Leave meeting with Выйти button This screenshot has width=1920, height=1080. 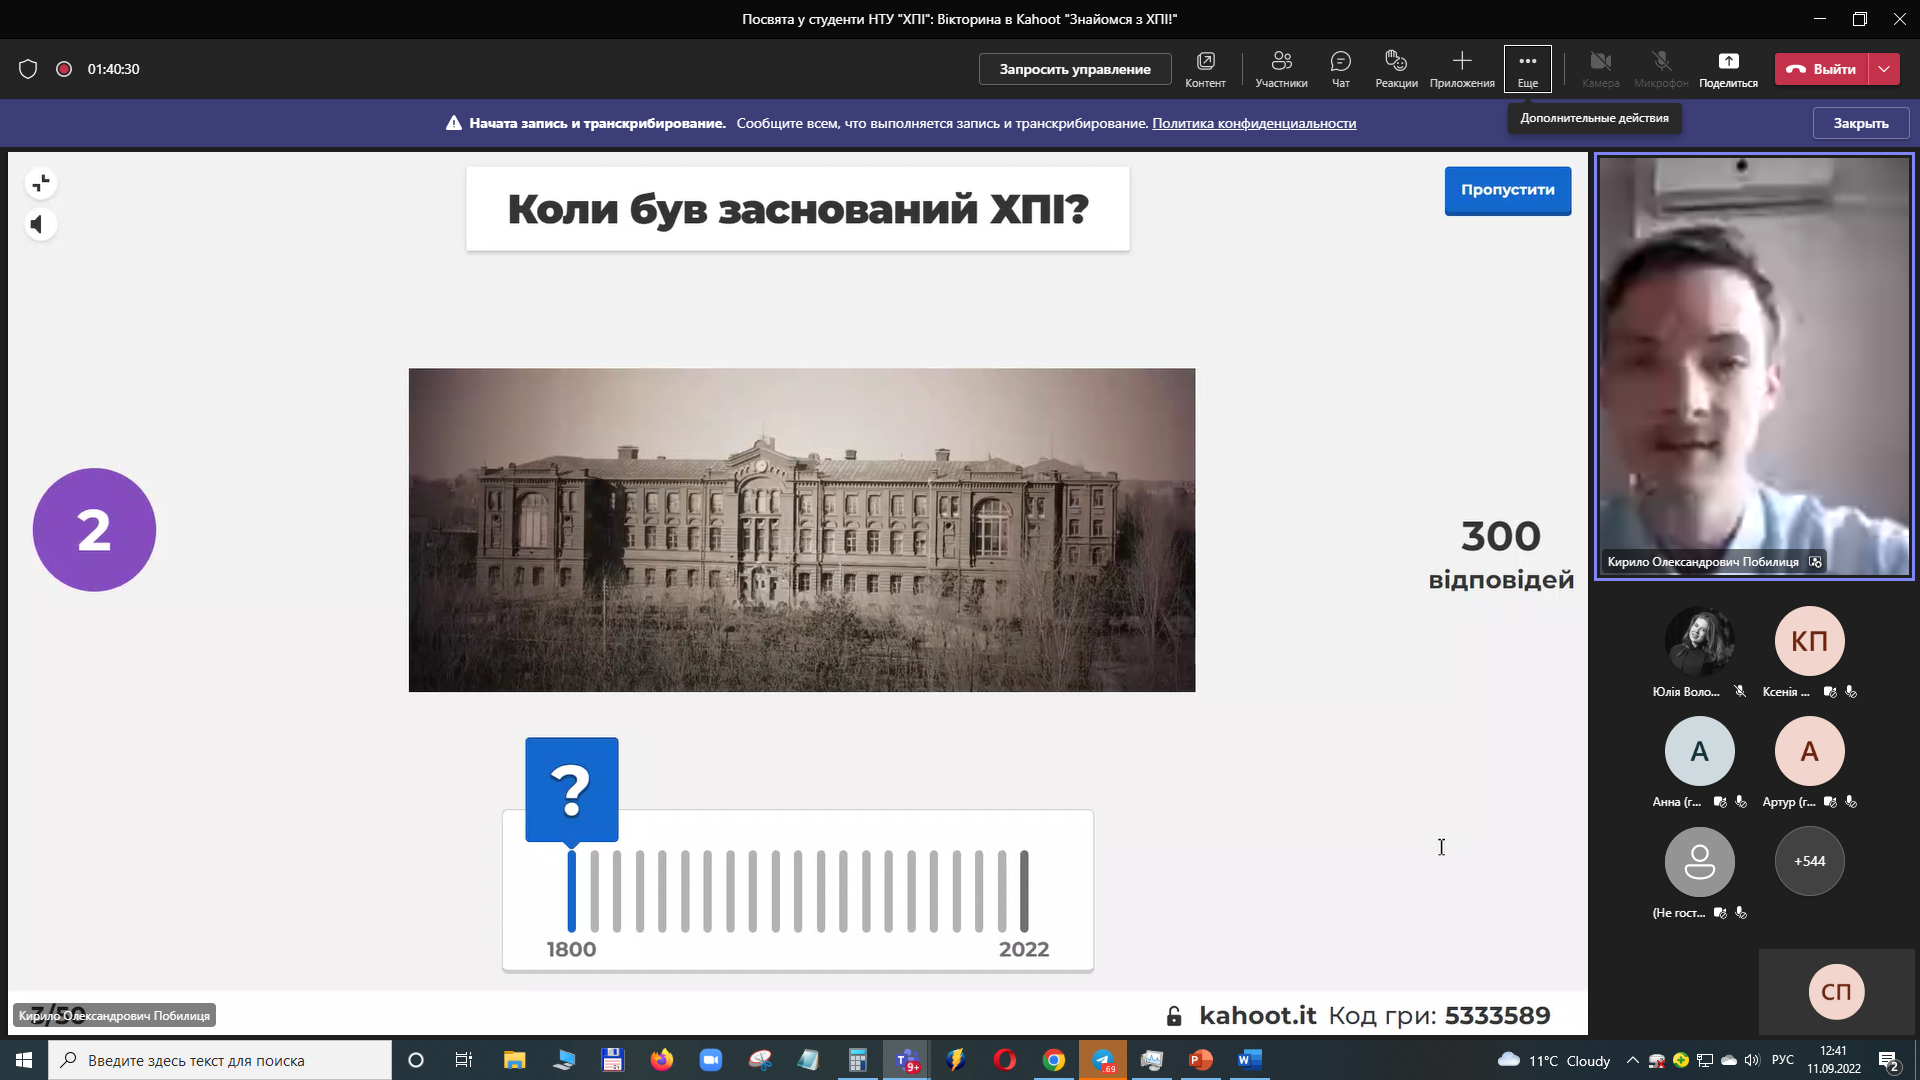click(x=1821, y=69)
